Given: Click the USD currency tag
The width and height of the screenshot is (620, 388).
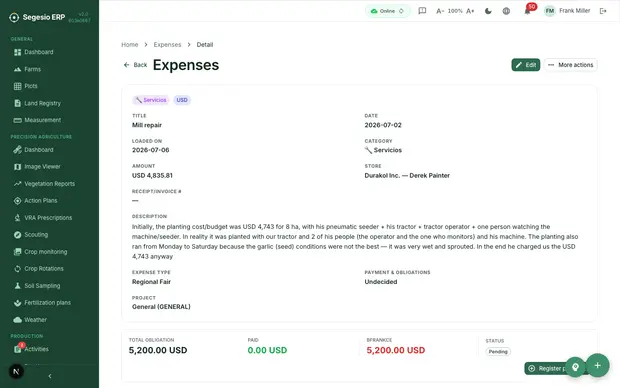Looking at the screenshot, I should point(182,100).
